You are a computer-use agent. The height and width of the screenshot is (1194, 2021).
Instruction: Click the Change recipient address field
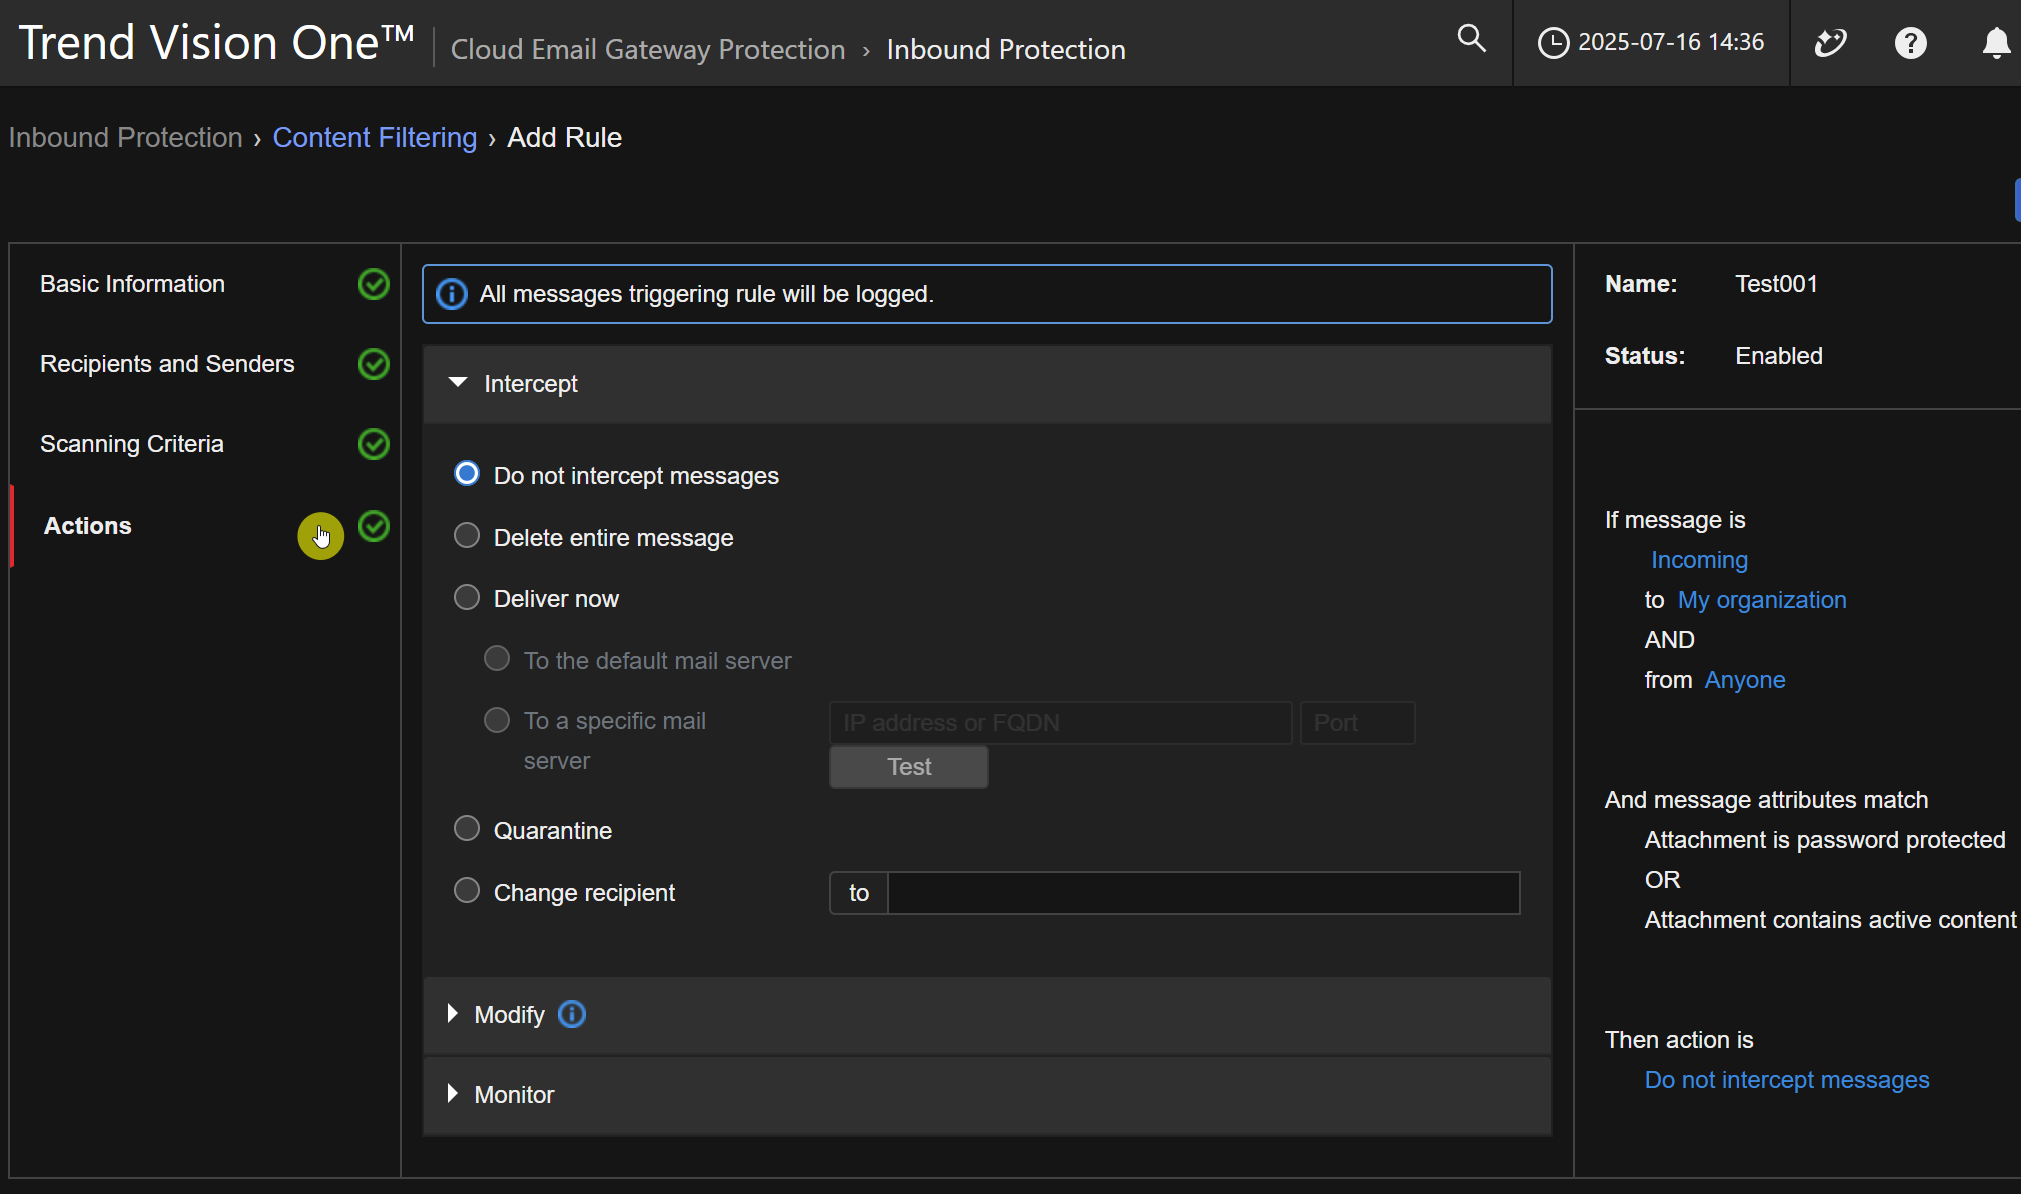pos(1203,893)
